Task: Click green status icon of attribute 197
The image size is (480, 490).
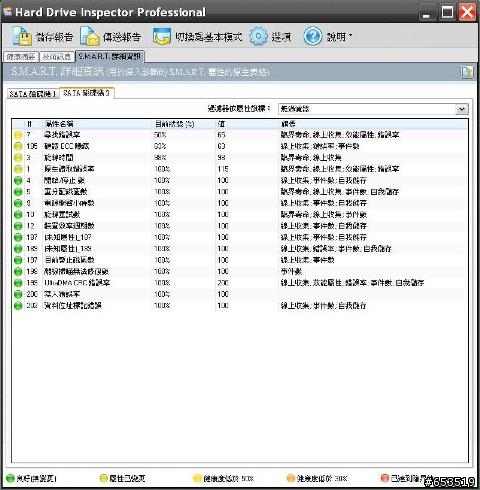Action: point(18,260)
